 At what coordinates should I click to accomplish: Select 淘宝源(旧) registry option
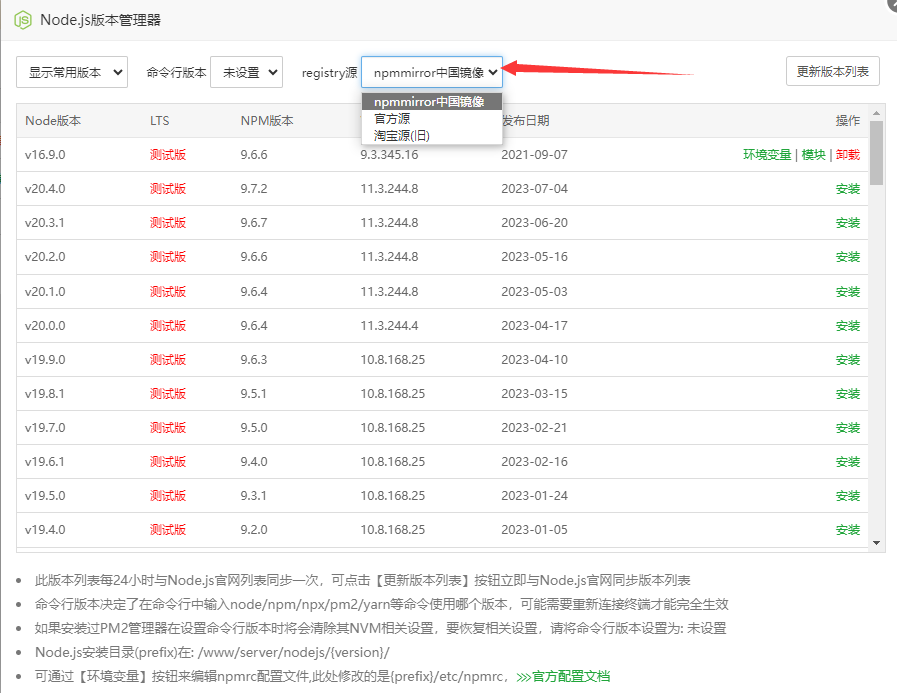(432, 136)
